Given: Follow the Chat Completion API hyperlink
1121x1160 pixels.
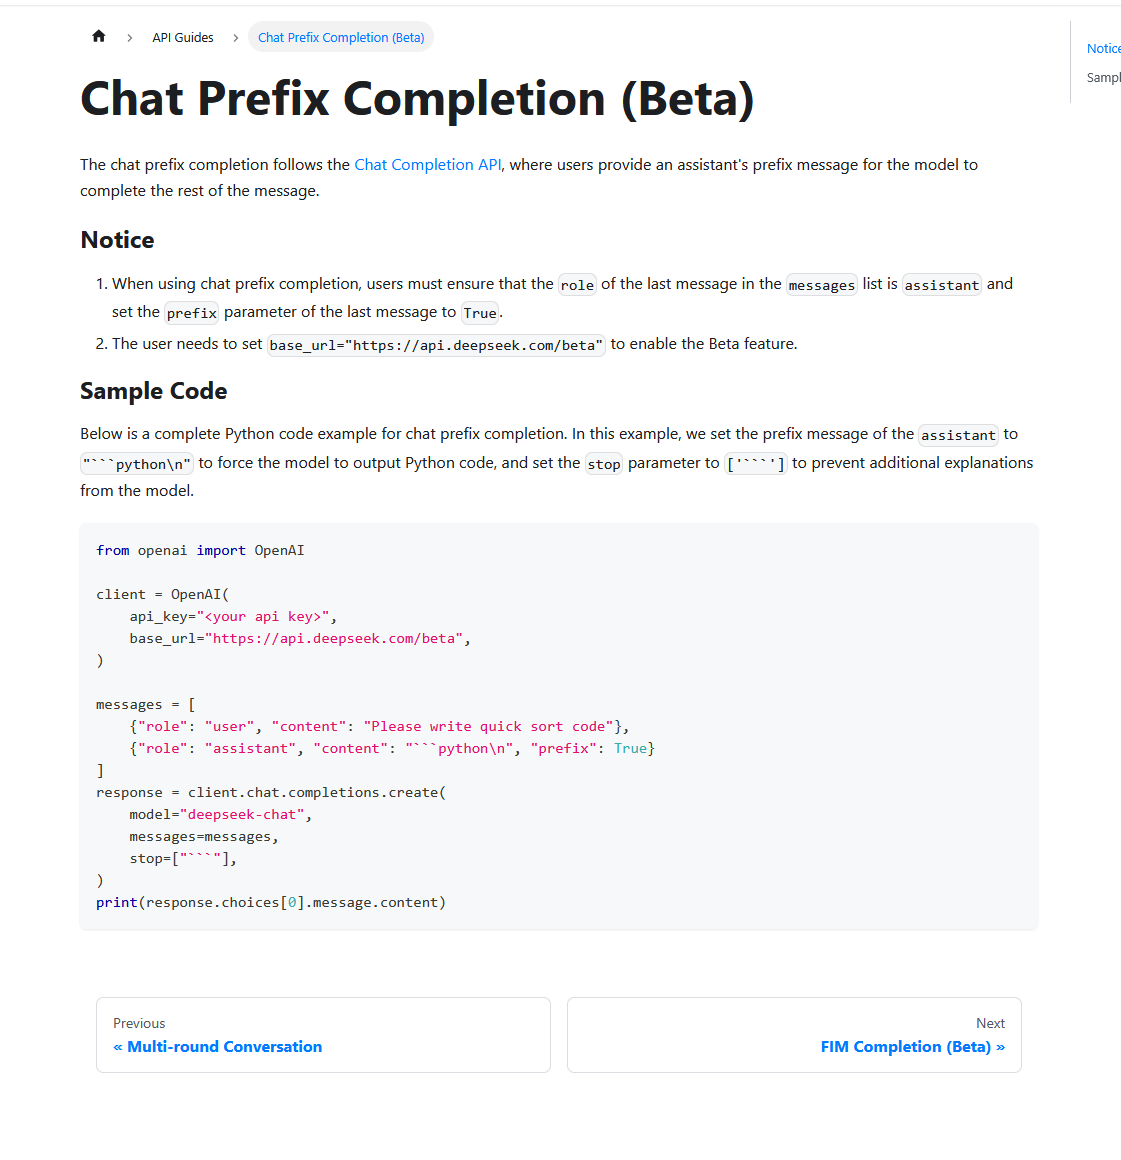Looking at the screenshot, I should click(x=427, y=165).
